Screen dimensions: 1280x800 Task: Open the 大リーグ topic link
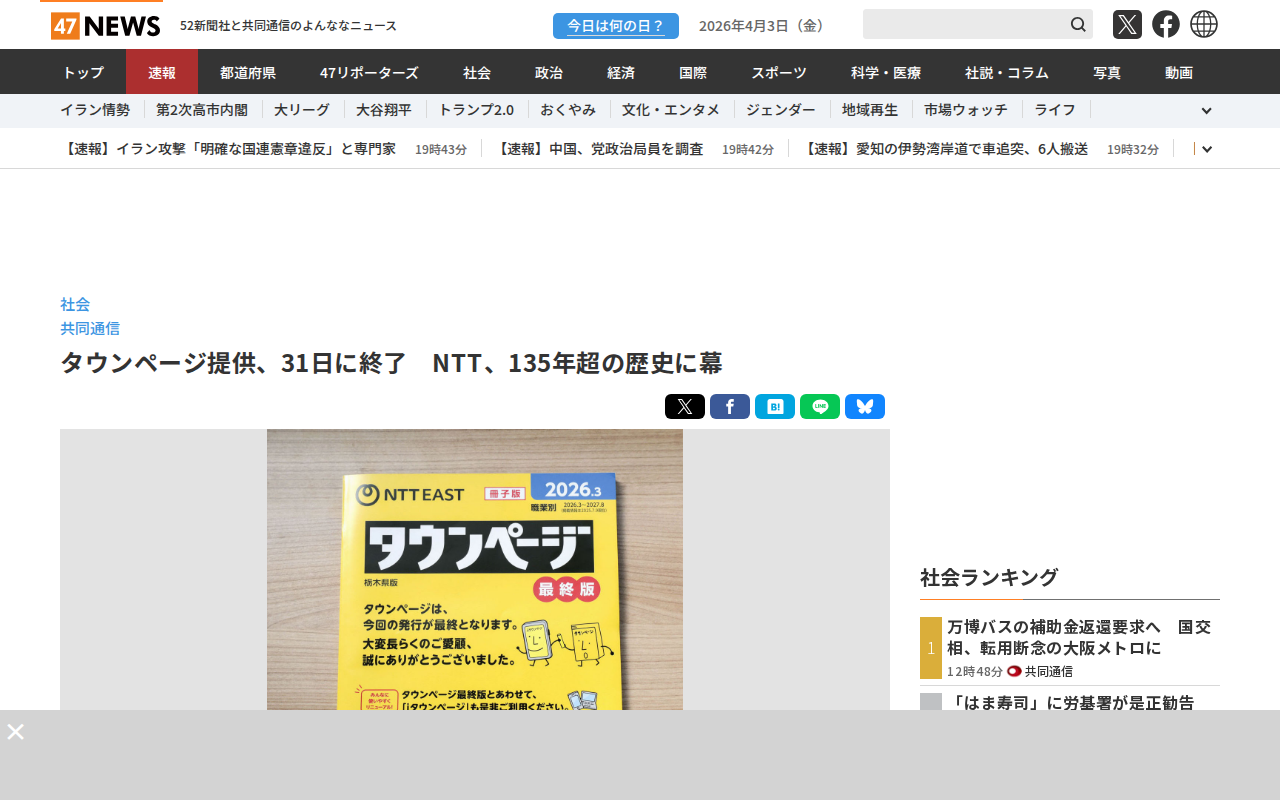coord(302,110)
